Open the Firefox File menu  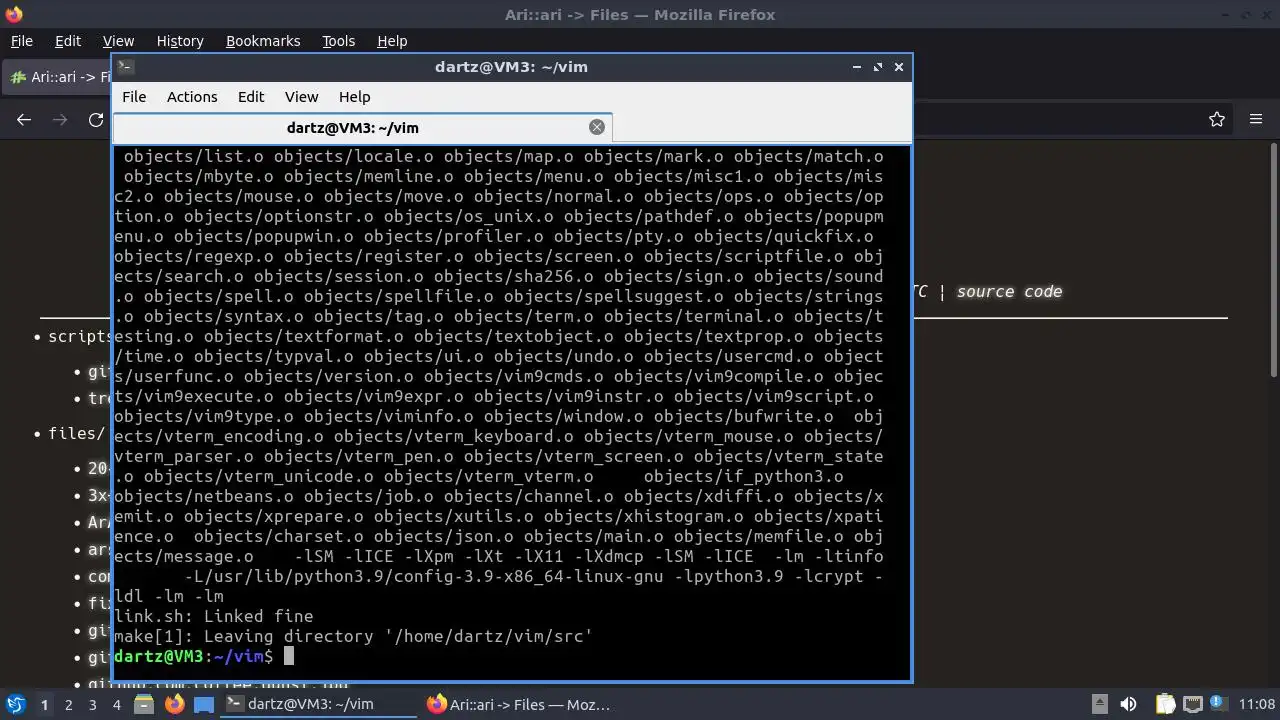pyautogui.click(x=21, y=41)
